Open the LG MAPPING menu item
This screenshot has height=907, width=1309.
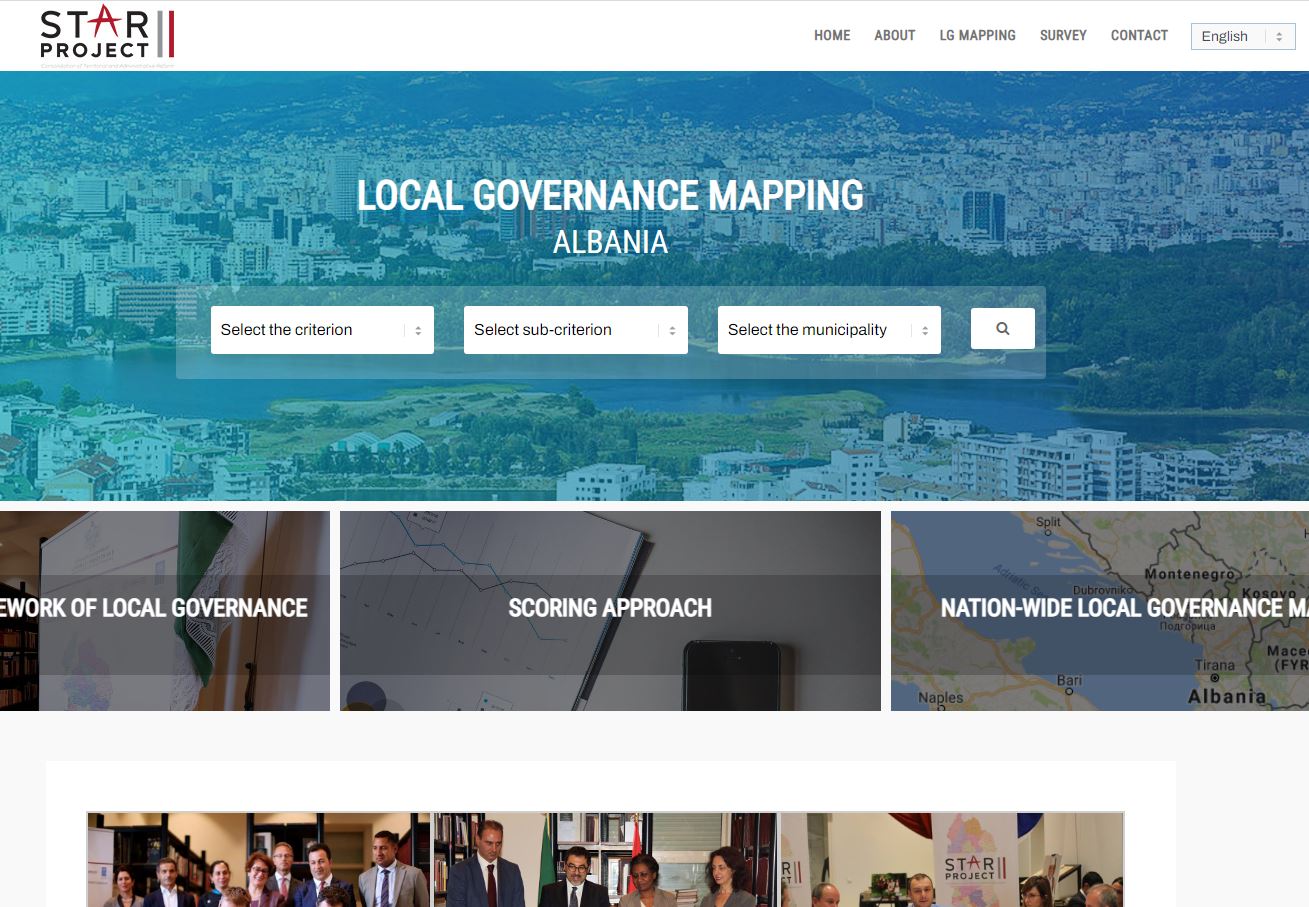[x=978, y=35]
